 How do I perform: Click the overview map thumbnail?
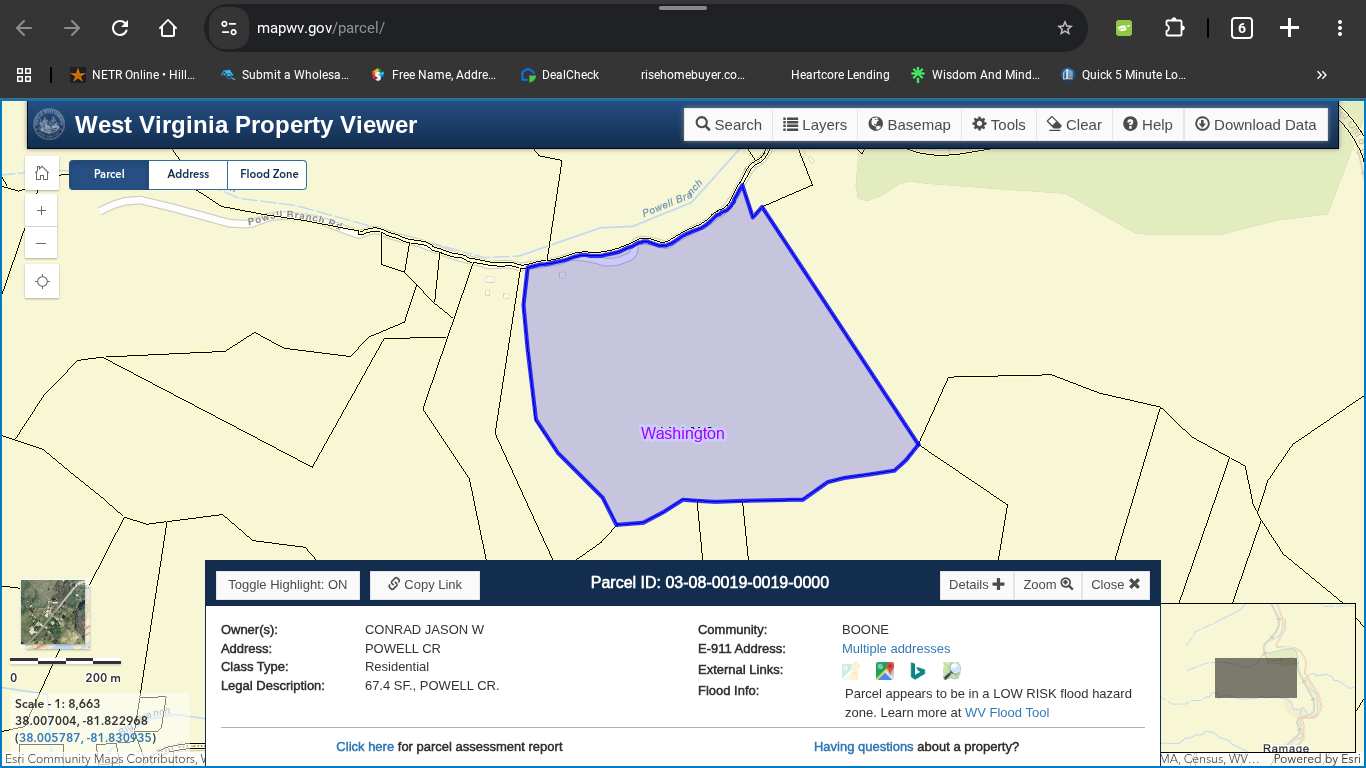[54, 612]
